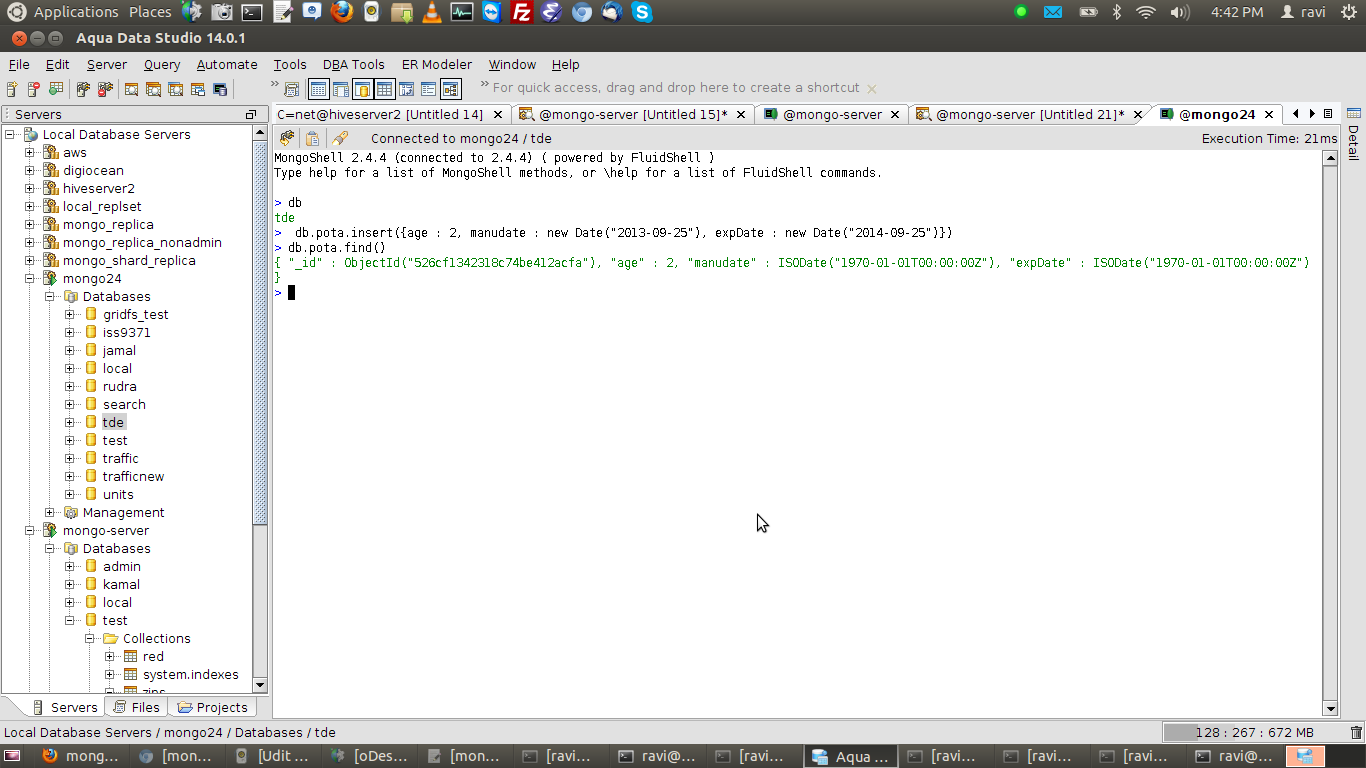The height and width of the screenshot is (768, 1366).
Task: Open the ravi user menu
Action: click(1303, 12)
